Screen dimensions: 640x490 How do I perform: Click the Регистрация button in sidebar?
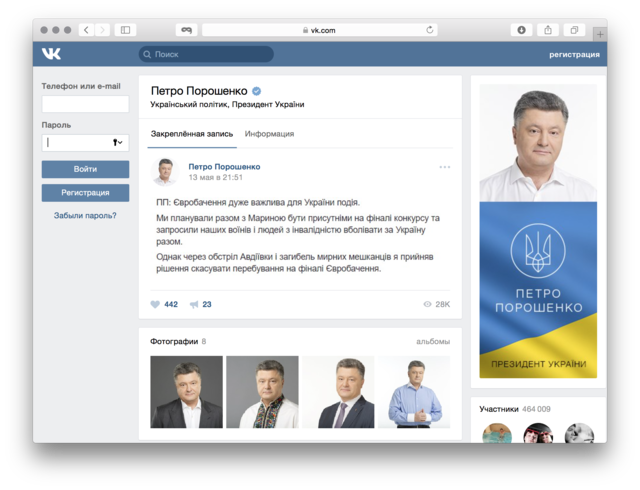point(85,193)
